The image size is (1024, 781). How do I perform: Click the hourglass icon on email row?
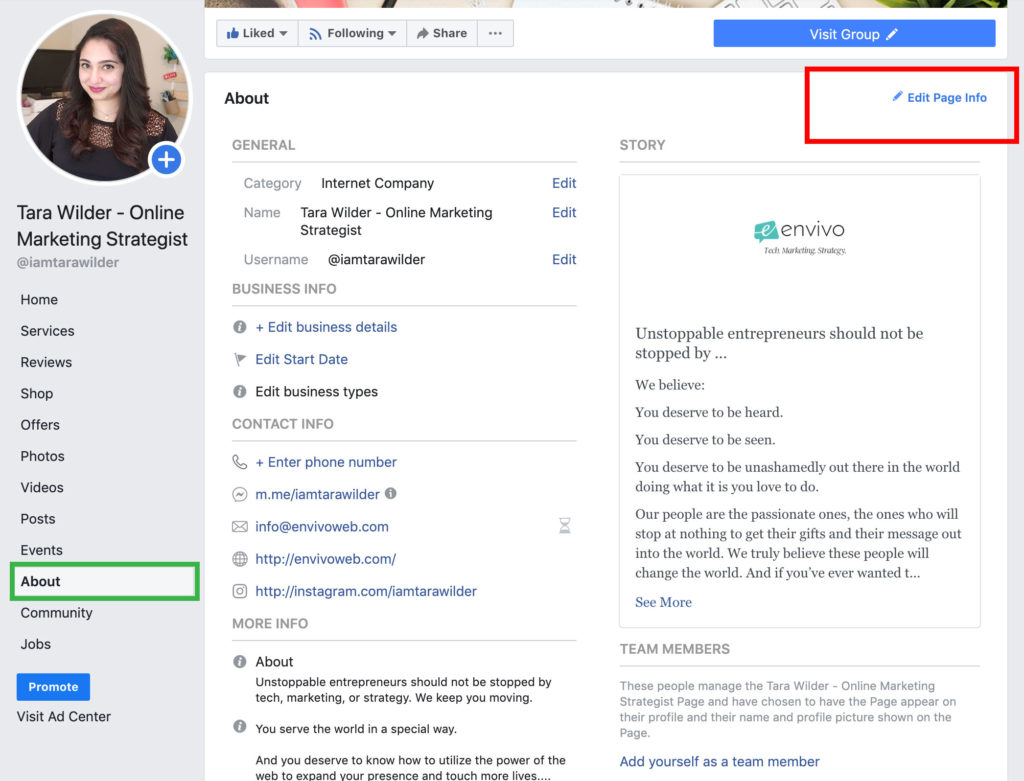point(565,526)
